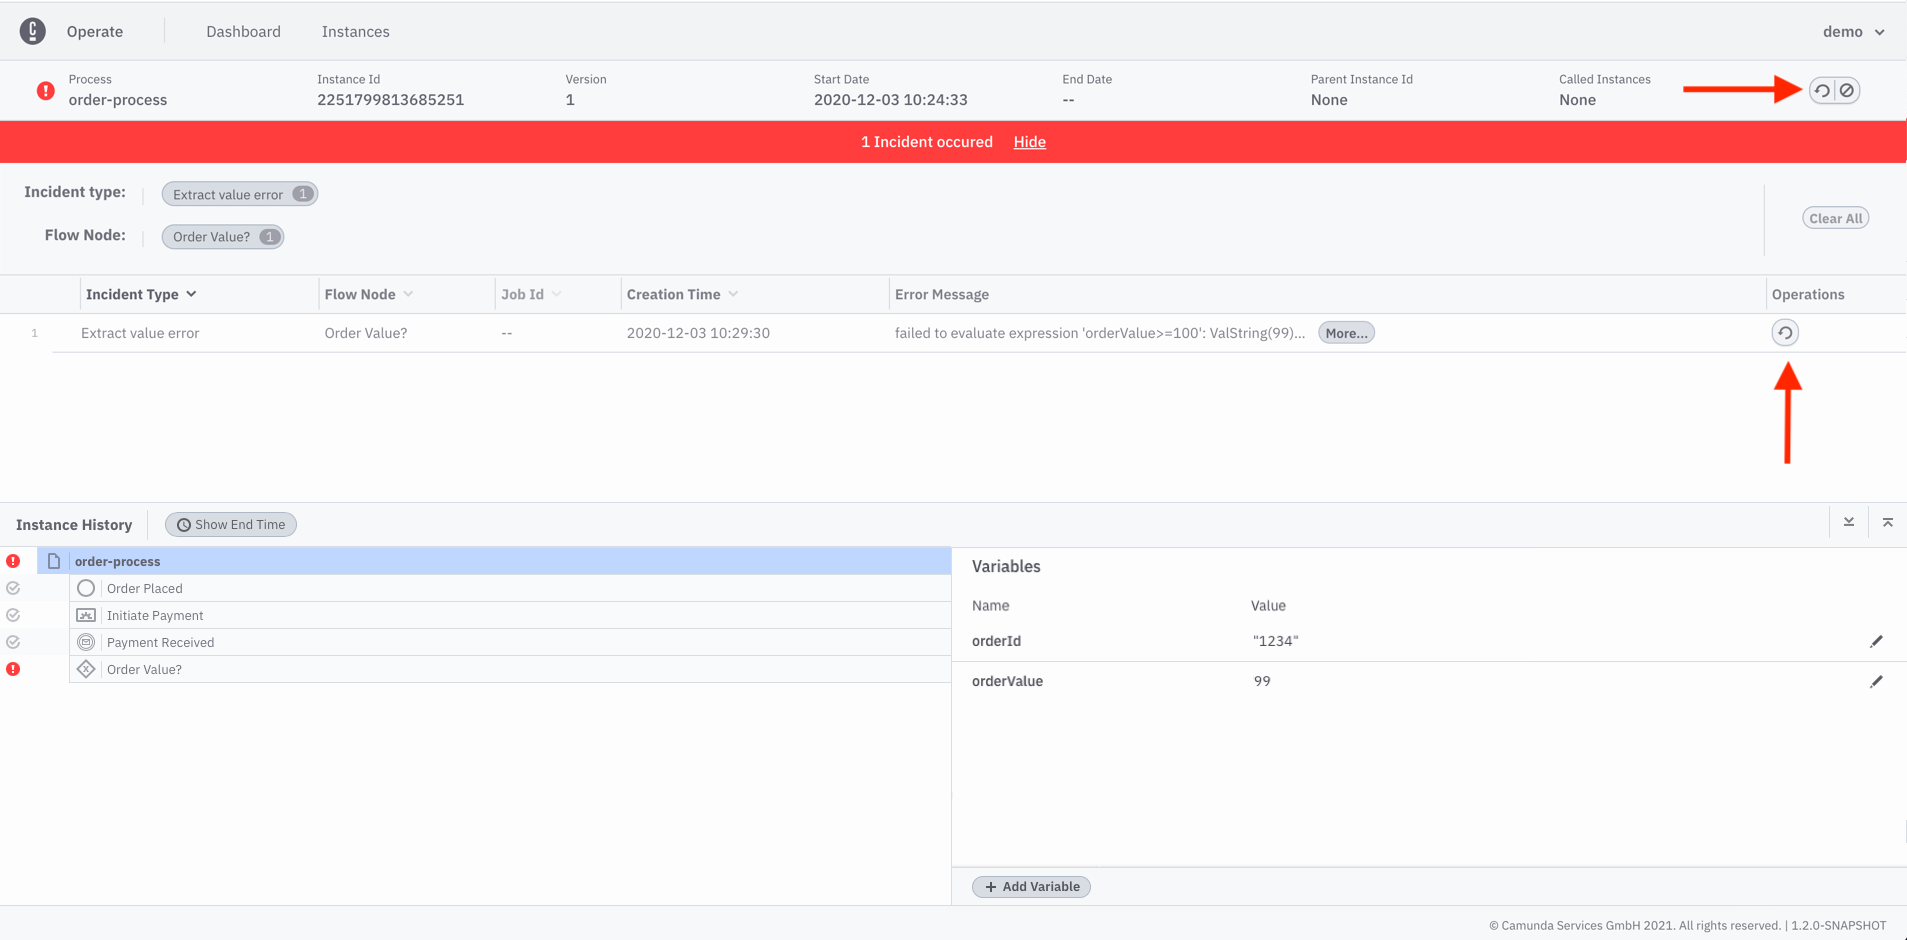Toggle Order Value? flow node filter
The image size is (1907, 940).
coord(222,237)
